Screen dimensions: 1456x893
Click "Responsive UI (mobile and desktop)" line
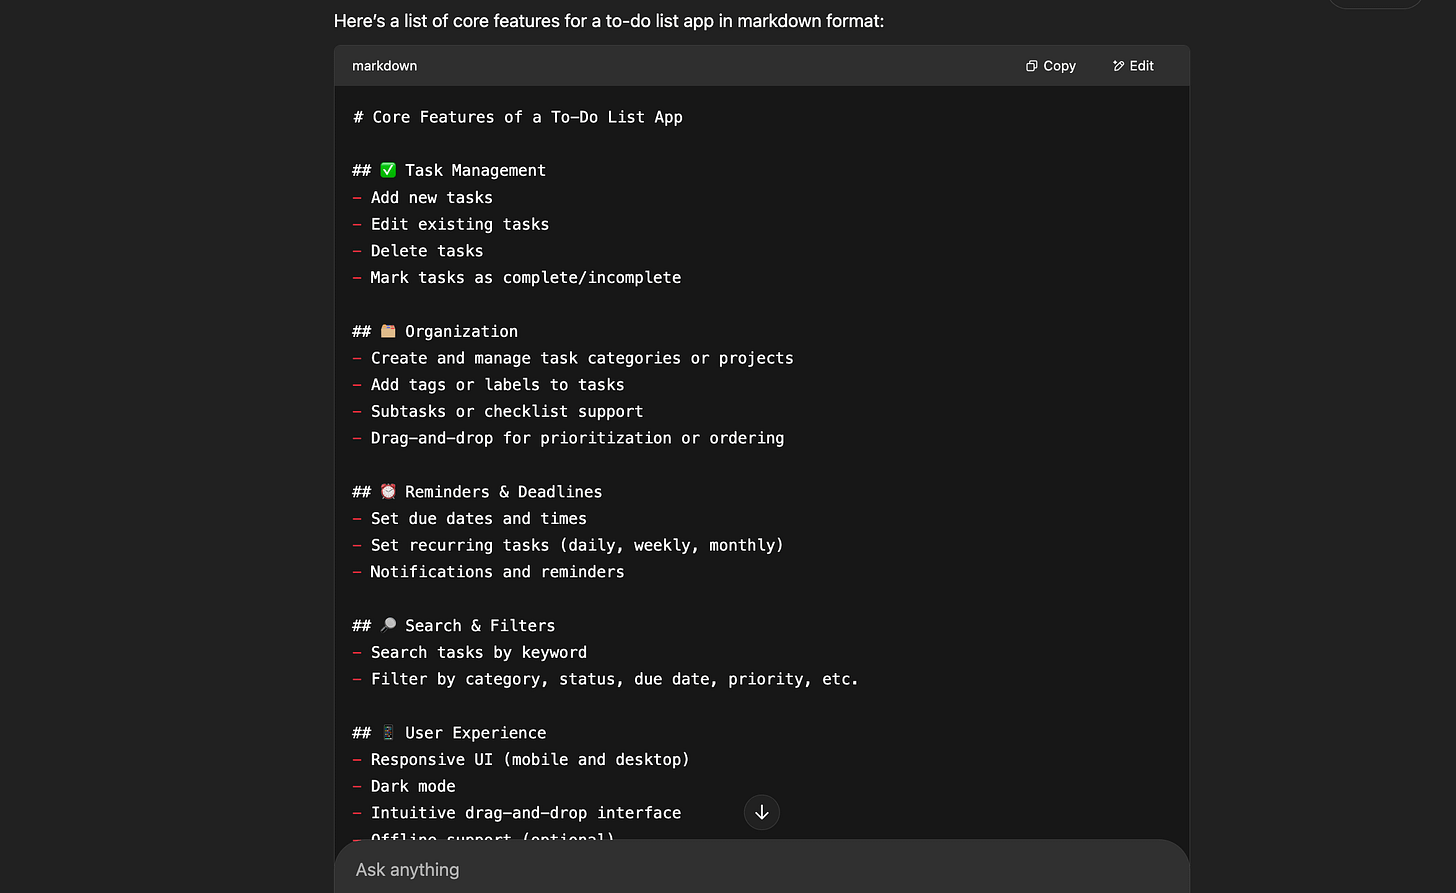tap(530, 760)
